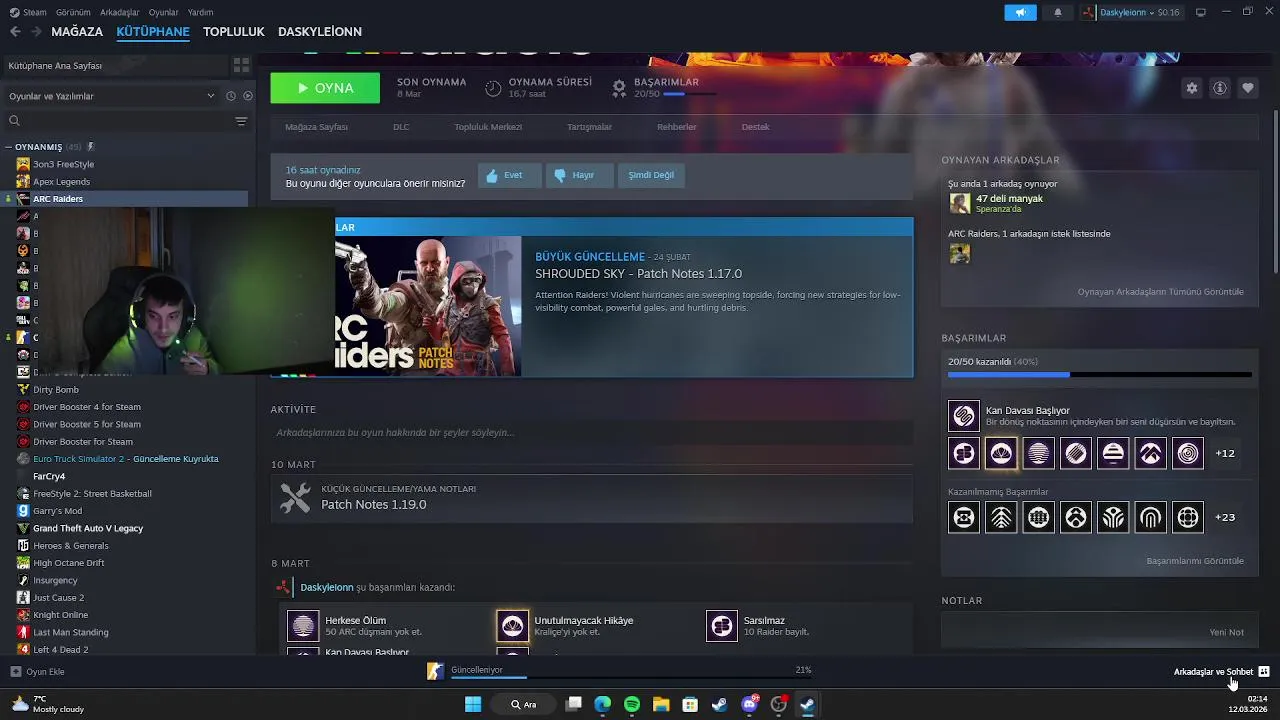
Task: Click the library search field
Action: pos(120,121)
